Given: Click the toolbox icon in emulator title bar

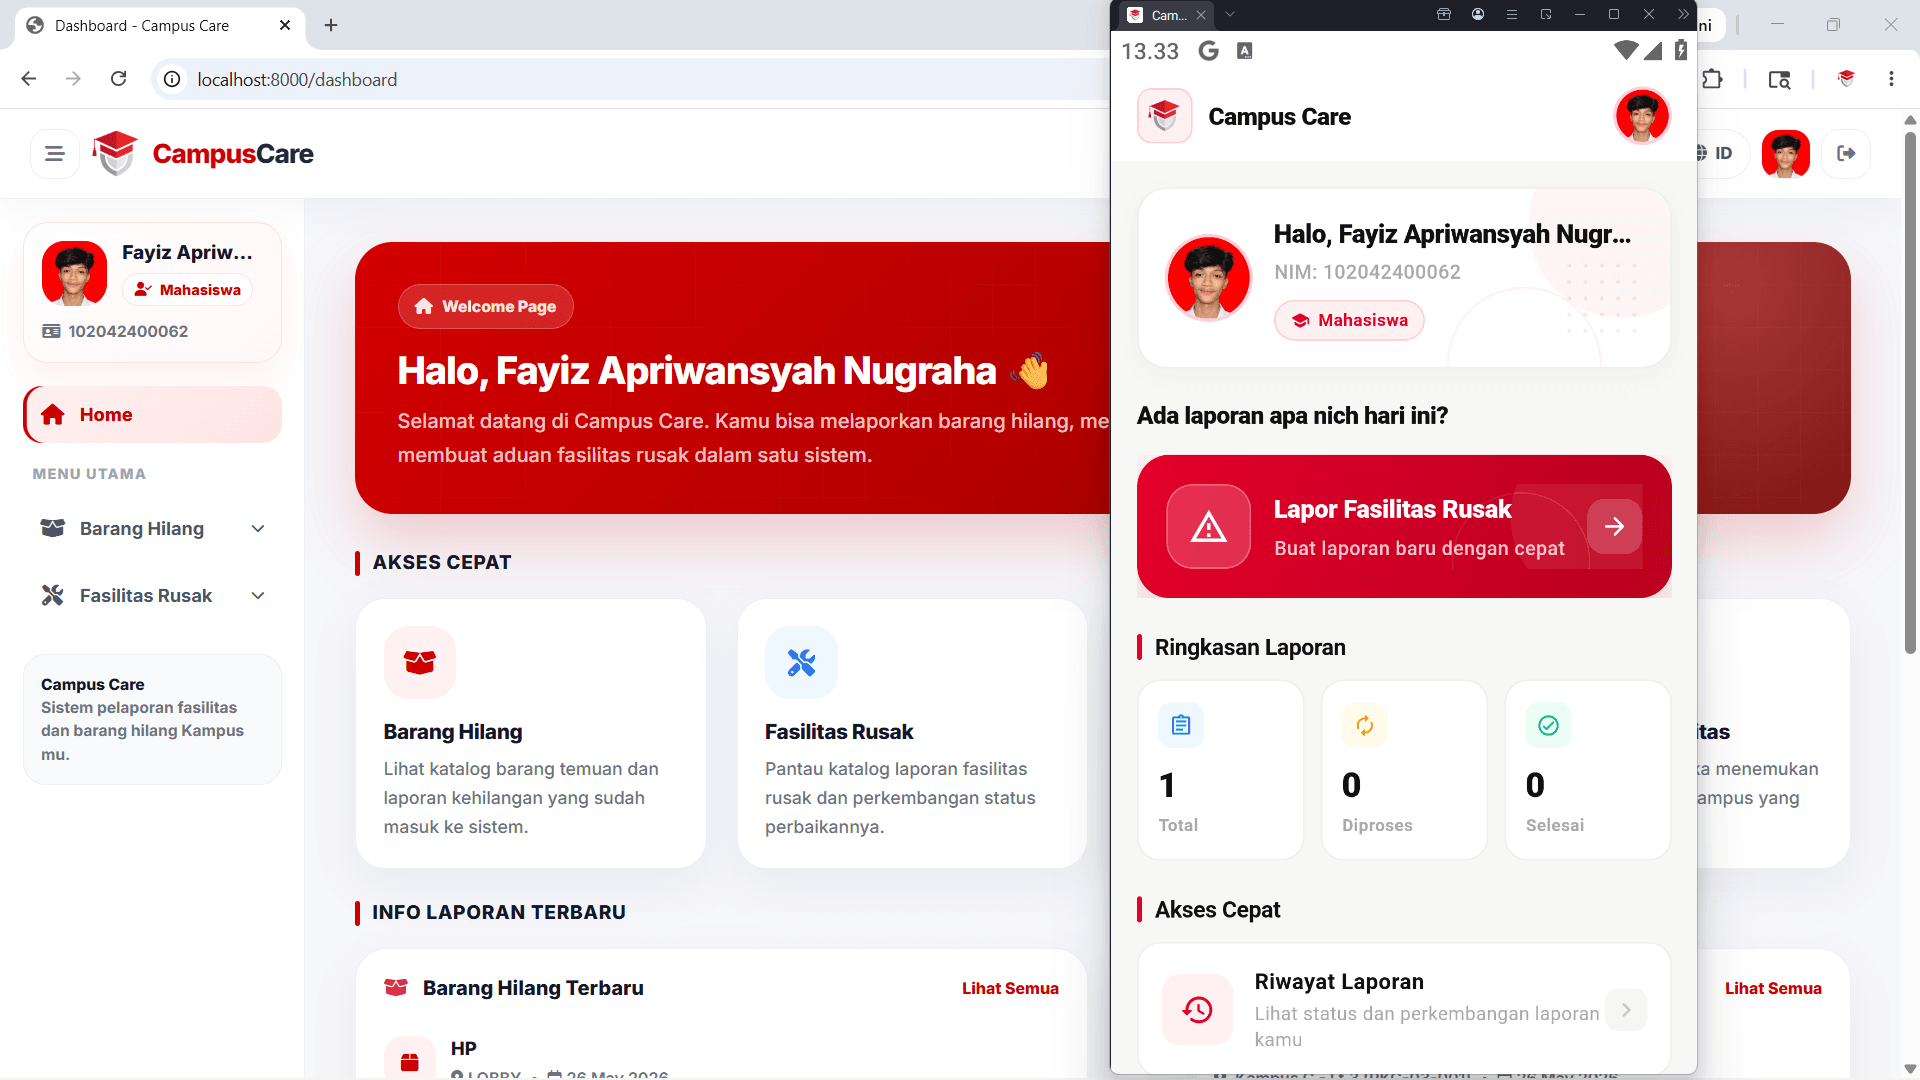Looking at the screenshot, I should click(x=1444, y=15).
